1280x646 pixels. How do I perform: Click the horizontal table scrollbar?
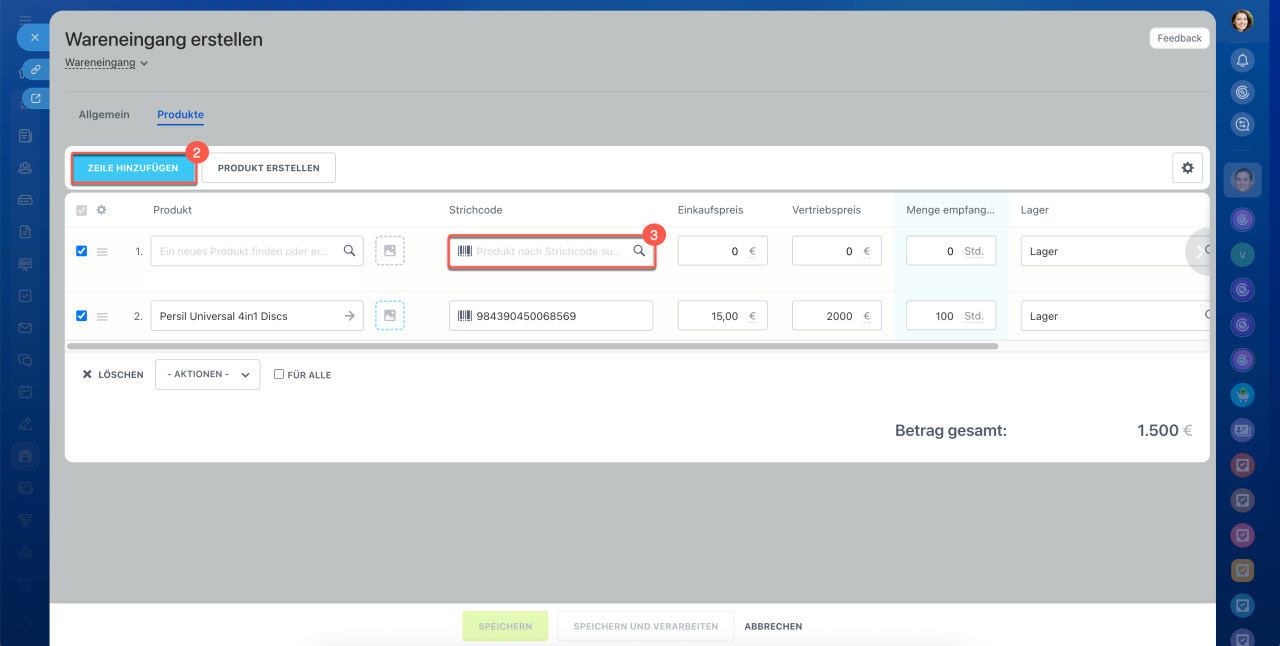coord(532,346)
